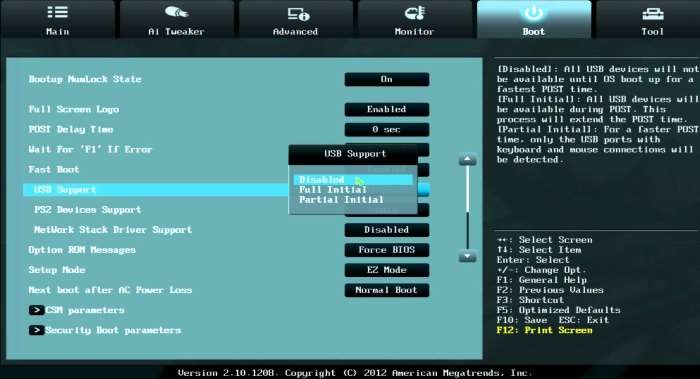Screen dimensions: 700x379
Task: Select the Monitor thermometer icon
Action: point(414,13)
